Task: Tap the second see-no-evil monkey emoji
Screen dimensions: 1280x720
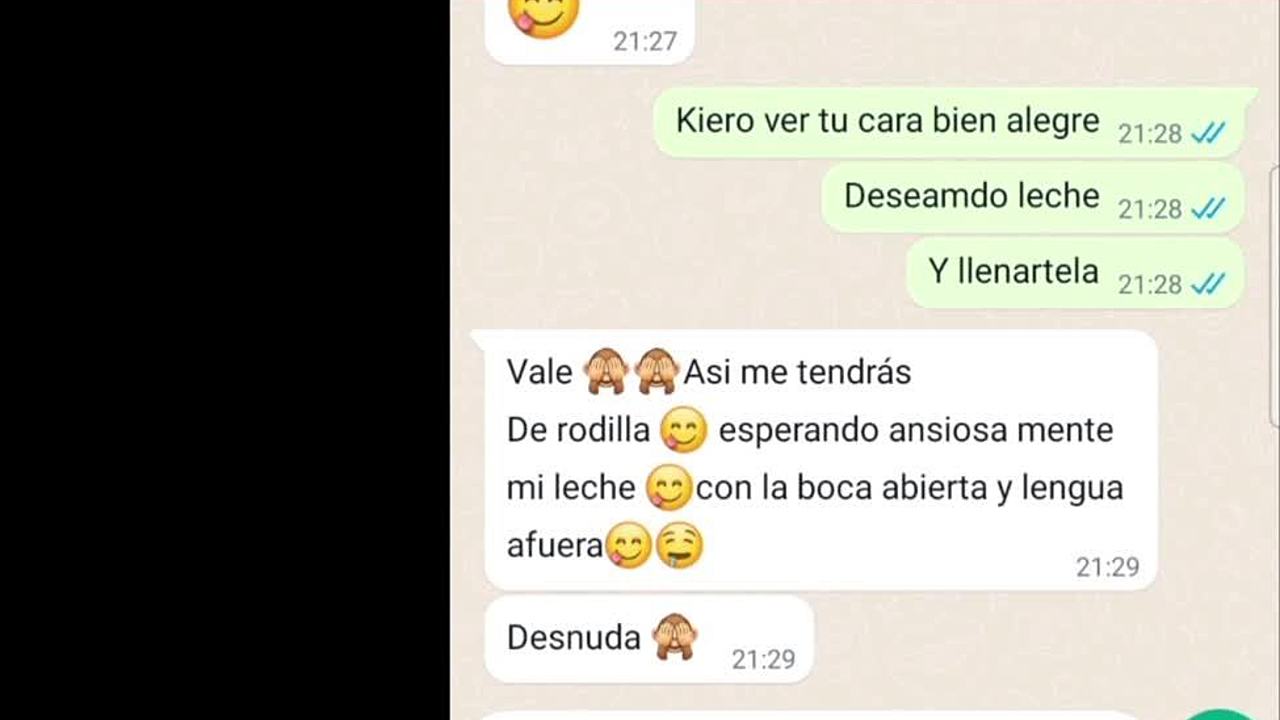Action: click(657, 372)
